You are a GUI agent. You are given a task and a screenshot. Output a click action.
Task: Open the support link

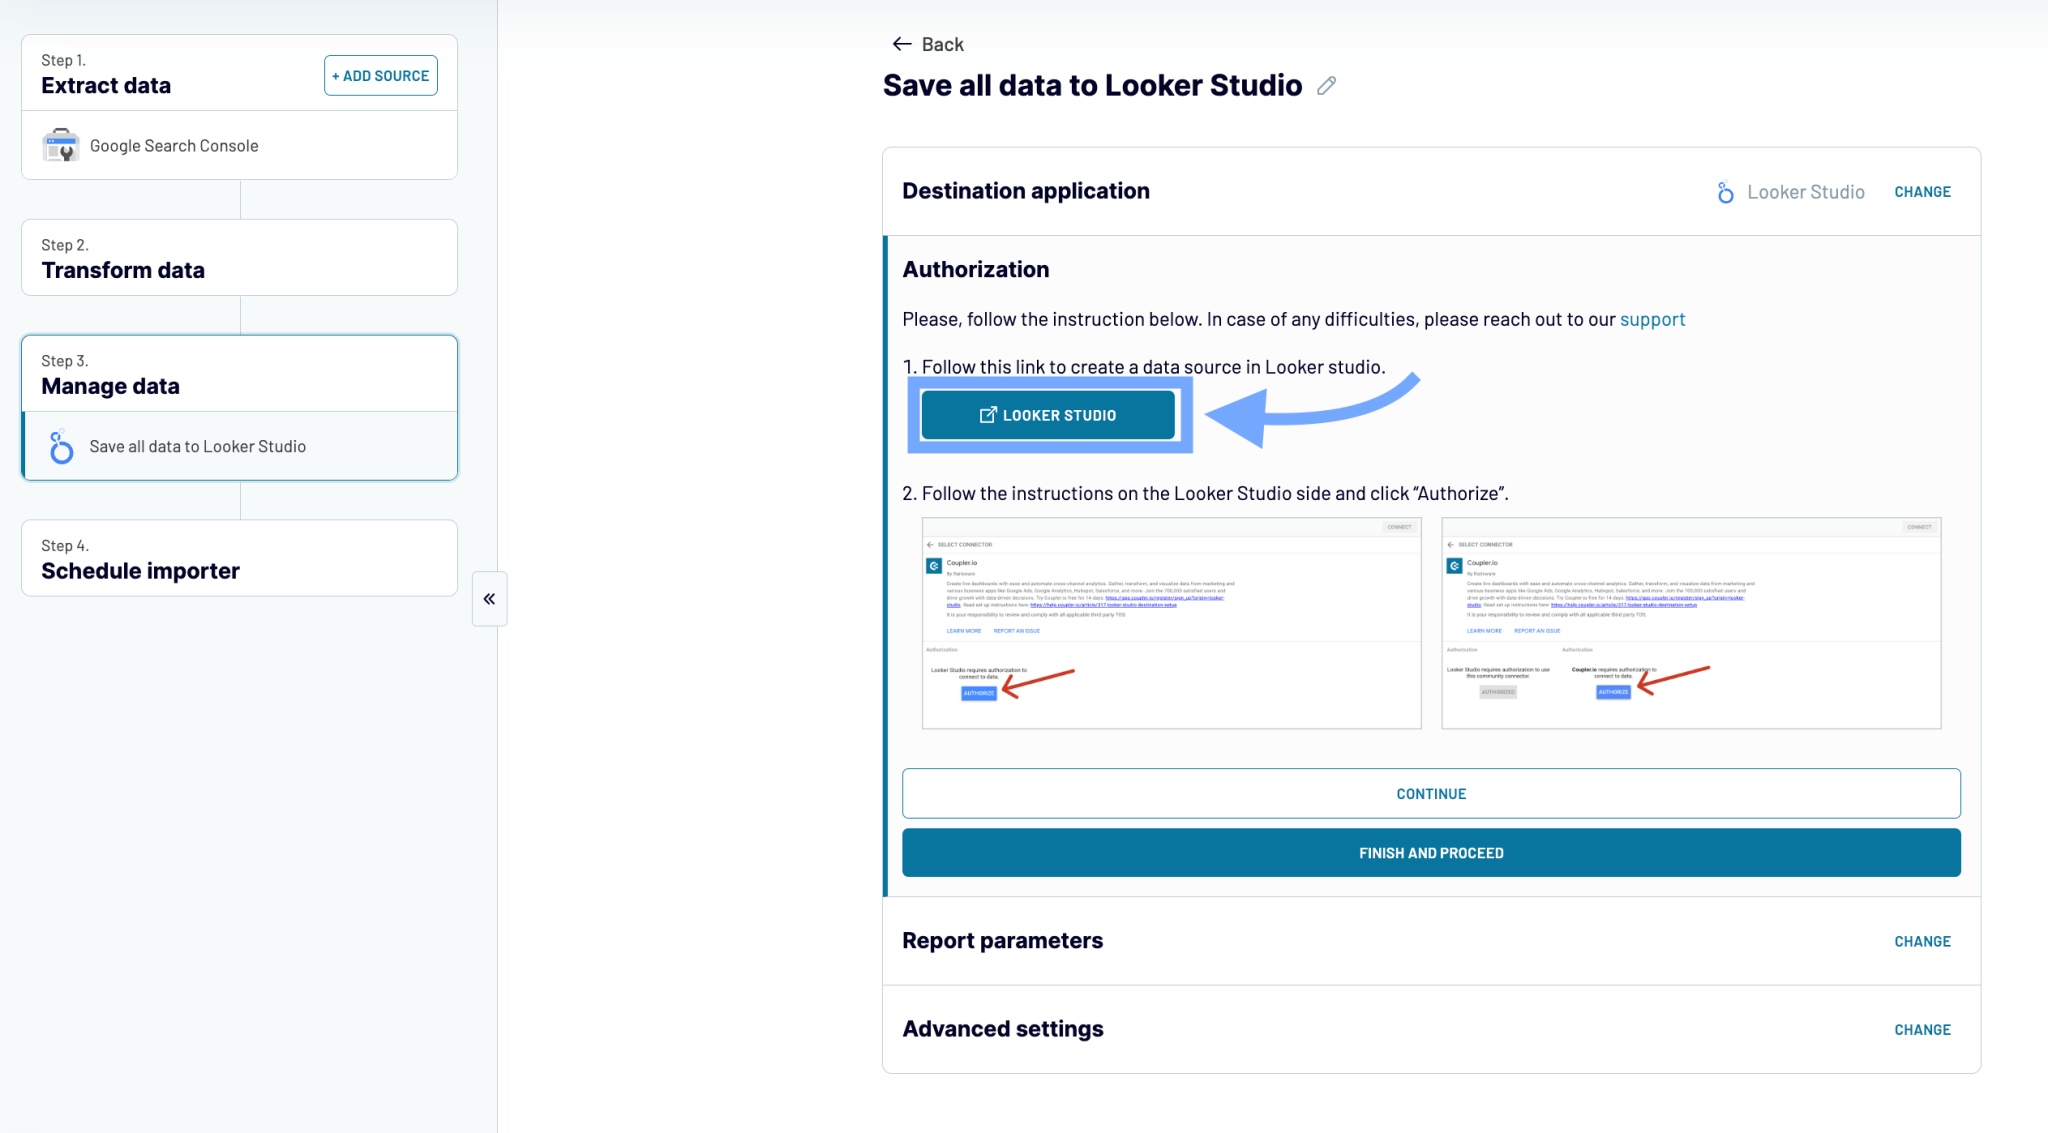(x=1652, y=319)
